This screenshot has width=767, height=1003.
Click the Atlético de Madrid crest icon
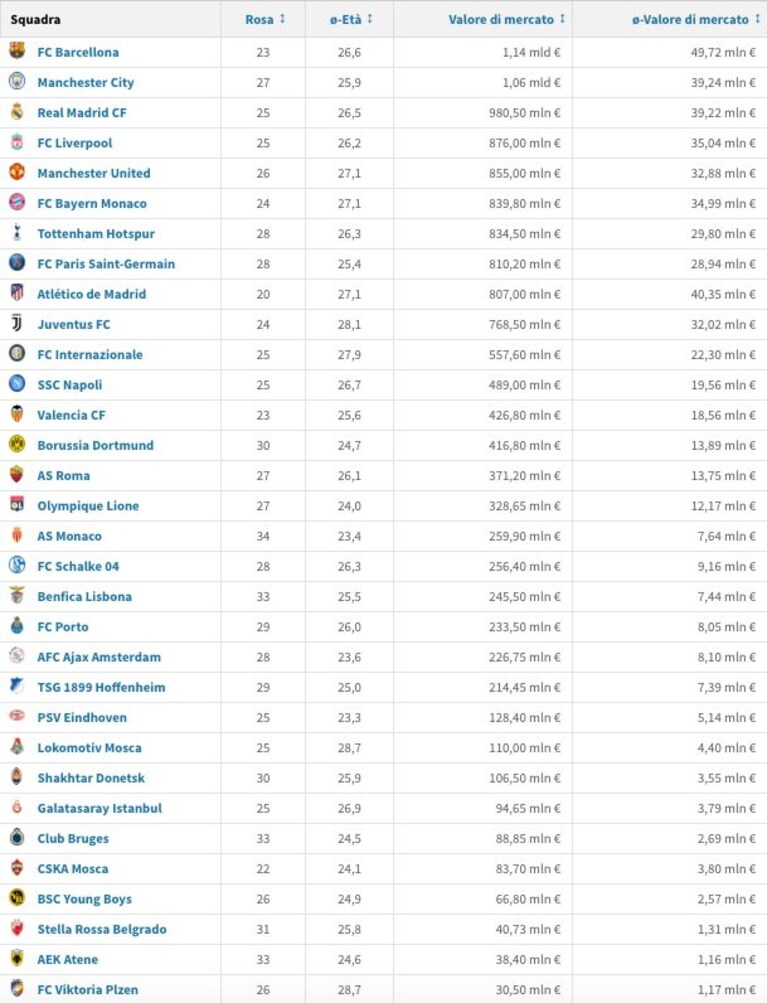(x=17, y=293)
